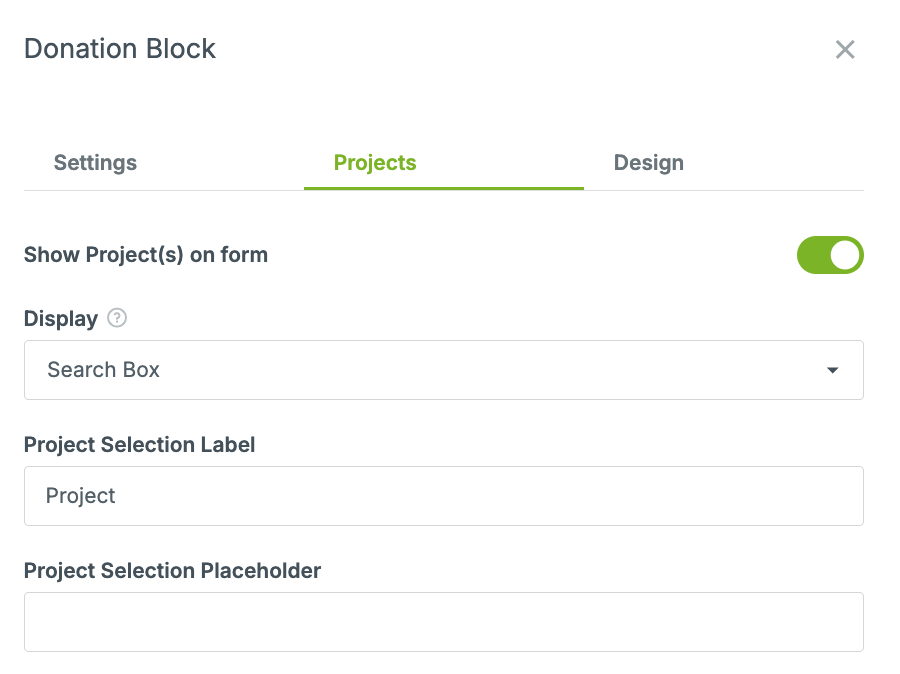Click the Display dropdown caret arrow

click(832, 370)
